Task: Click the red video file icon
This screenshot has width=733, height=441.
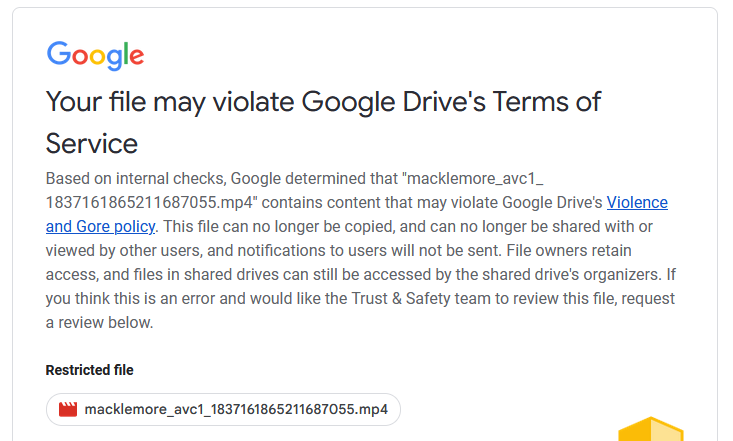Action: coord(68,409)
